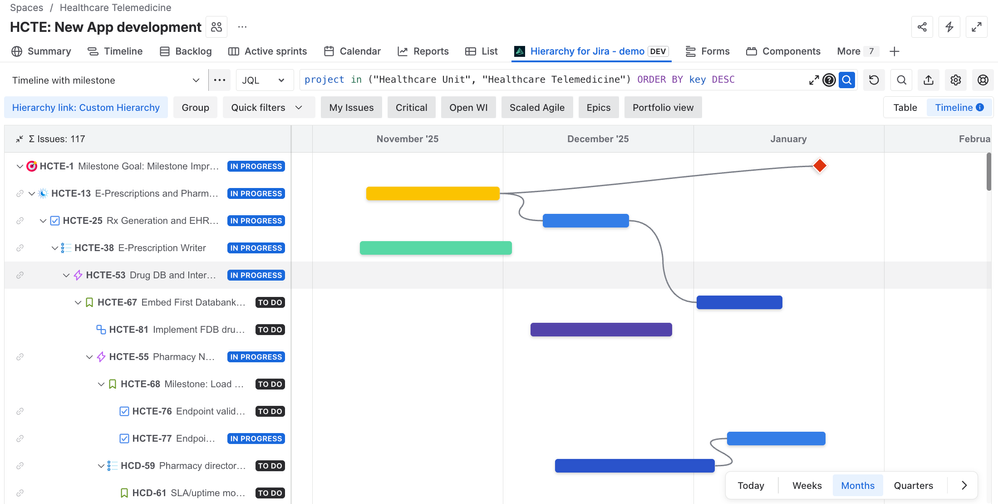Select the green HCTE-38 timeline bar
This screenshot has height=504, width=998.
pyautogui.click(x=436, y=248)
